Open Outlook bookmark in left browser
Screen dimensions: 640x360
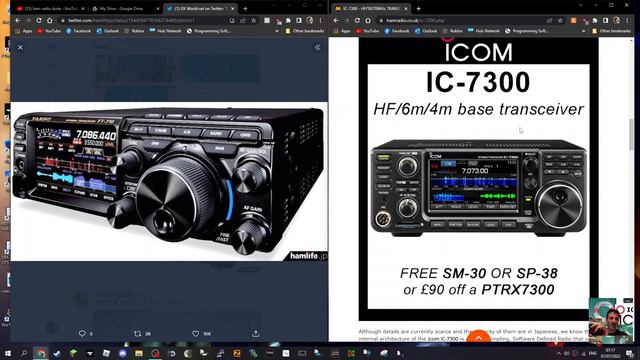[x=107, y=31]
